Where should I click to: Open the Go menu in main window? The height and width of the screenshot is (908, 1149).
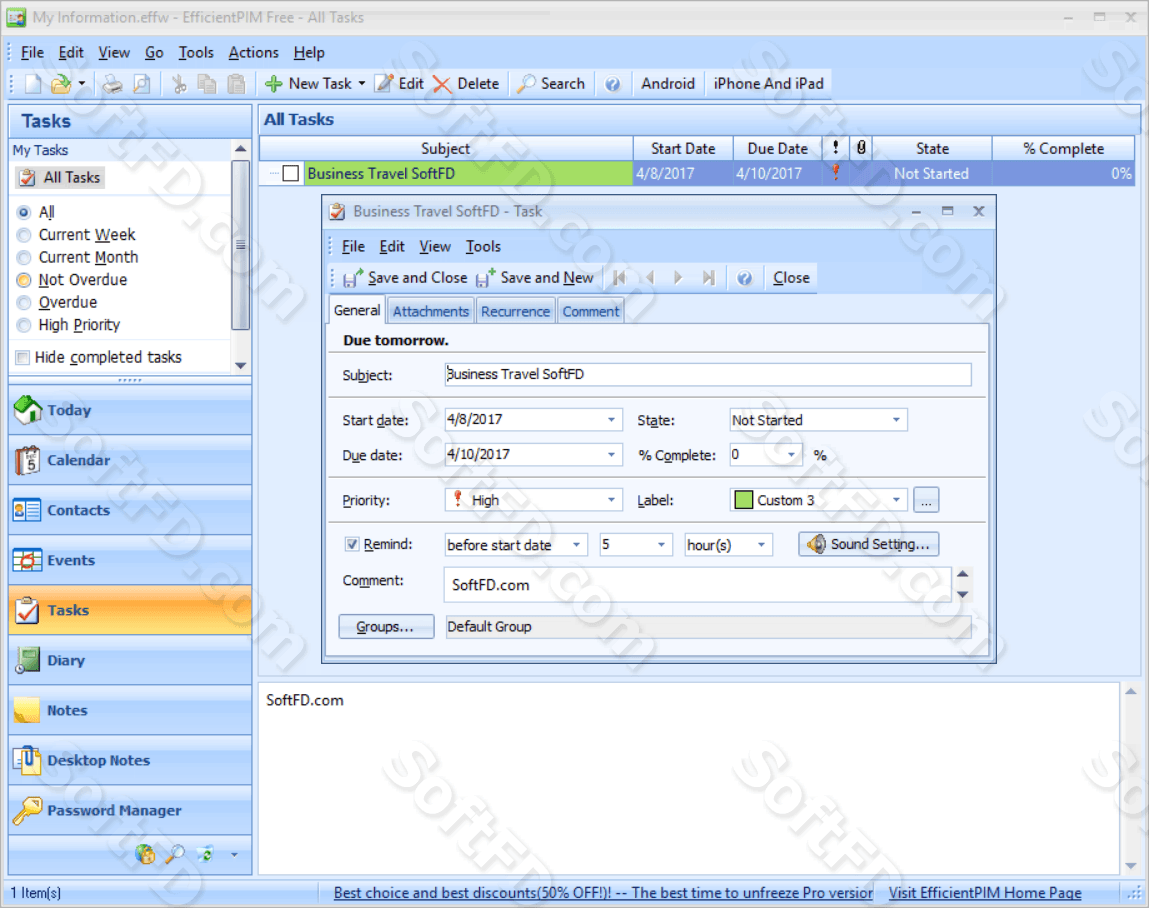154,53
